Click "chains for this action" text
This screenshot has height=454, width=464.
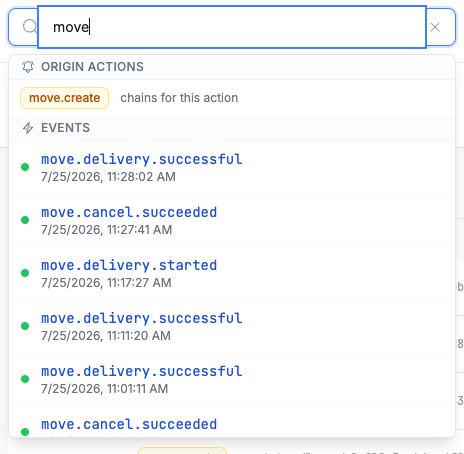179,98
